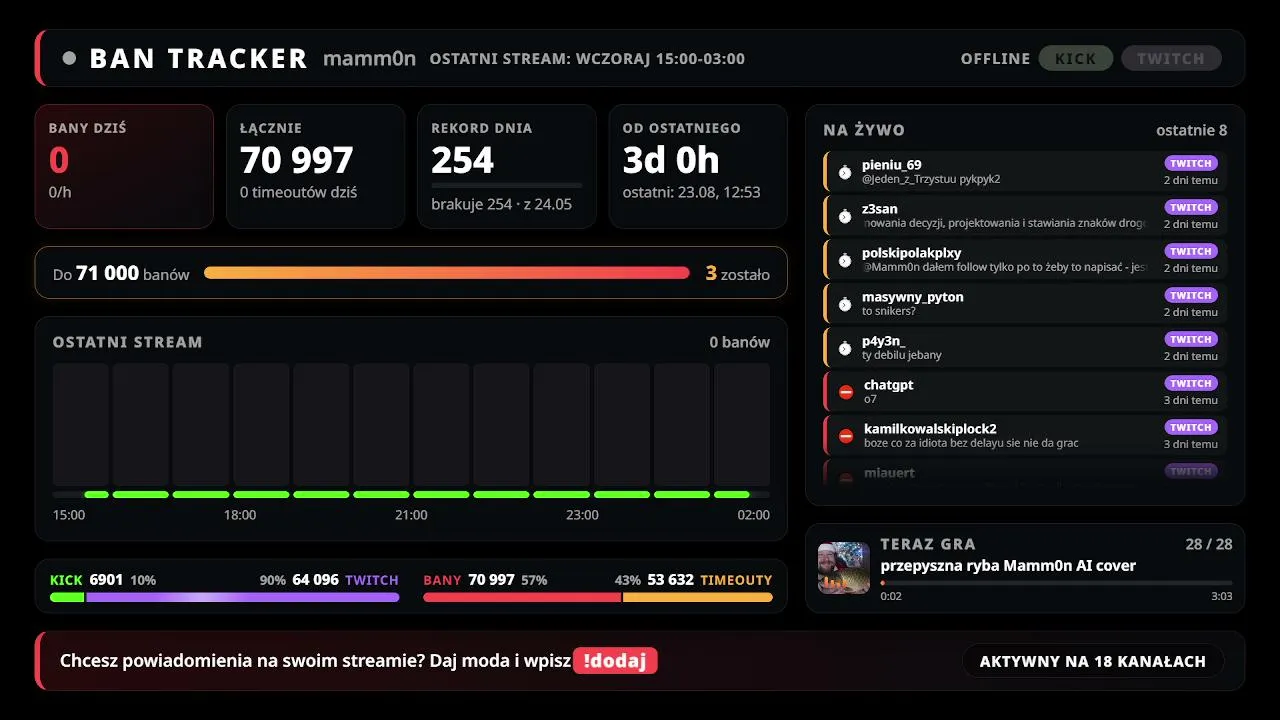Click the rekord dnia progress bar
The image size is (1280, 720).
click(x=507, y=185)
